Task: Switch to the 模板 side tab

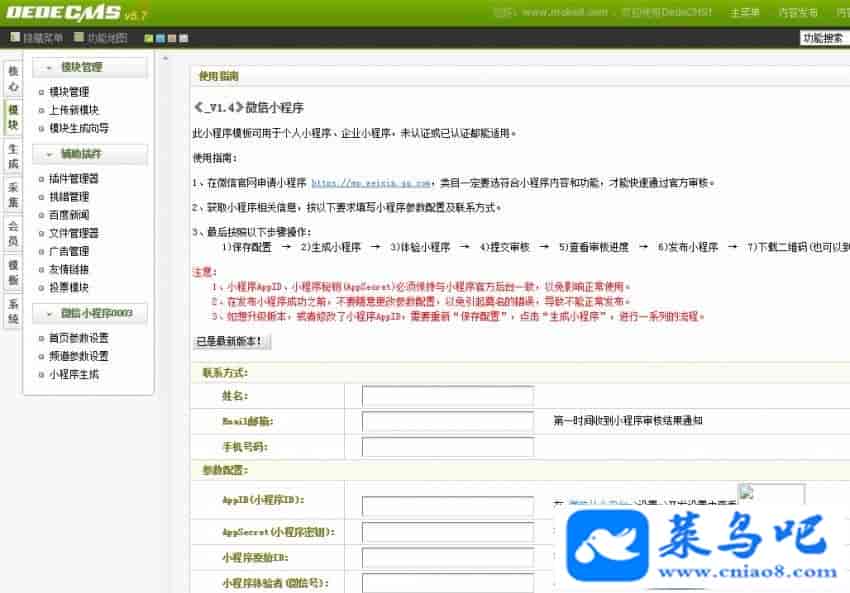Action: pos(13,272)
